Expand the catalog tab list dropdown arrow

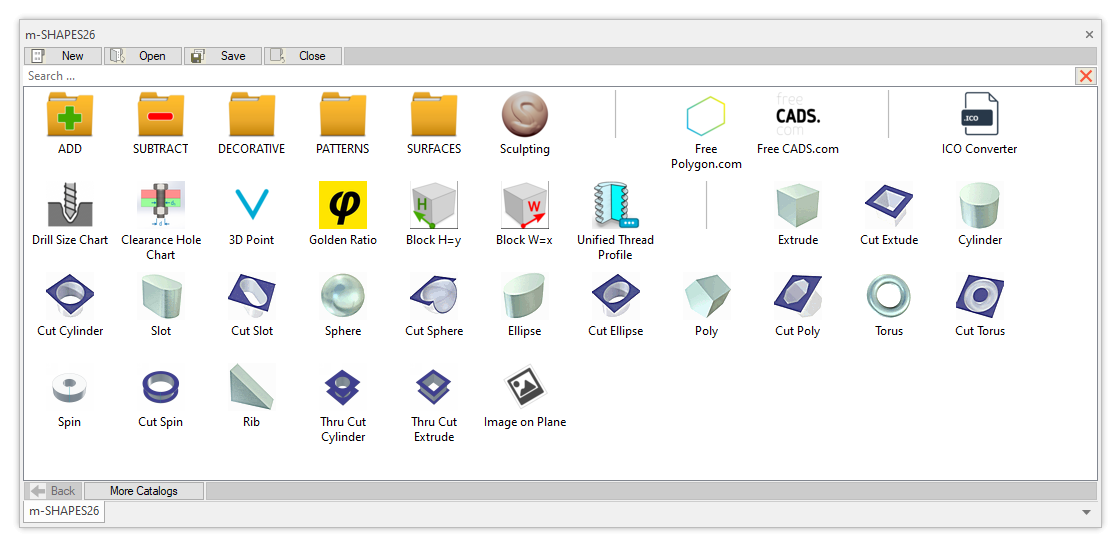[x=1086, y=512]
